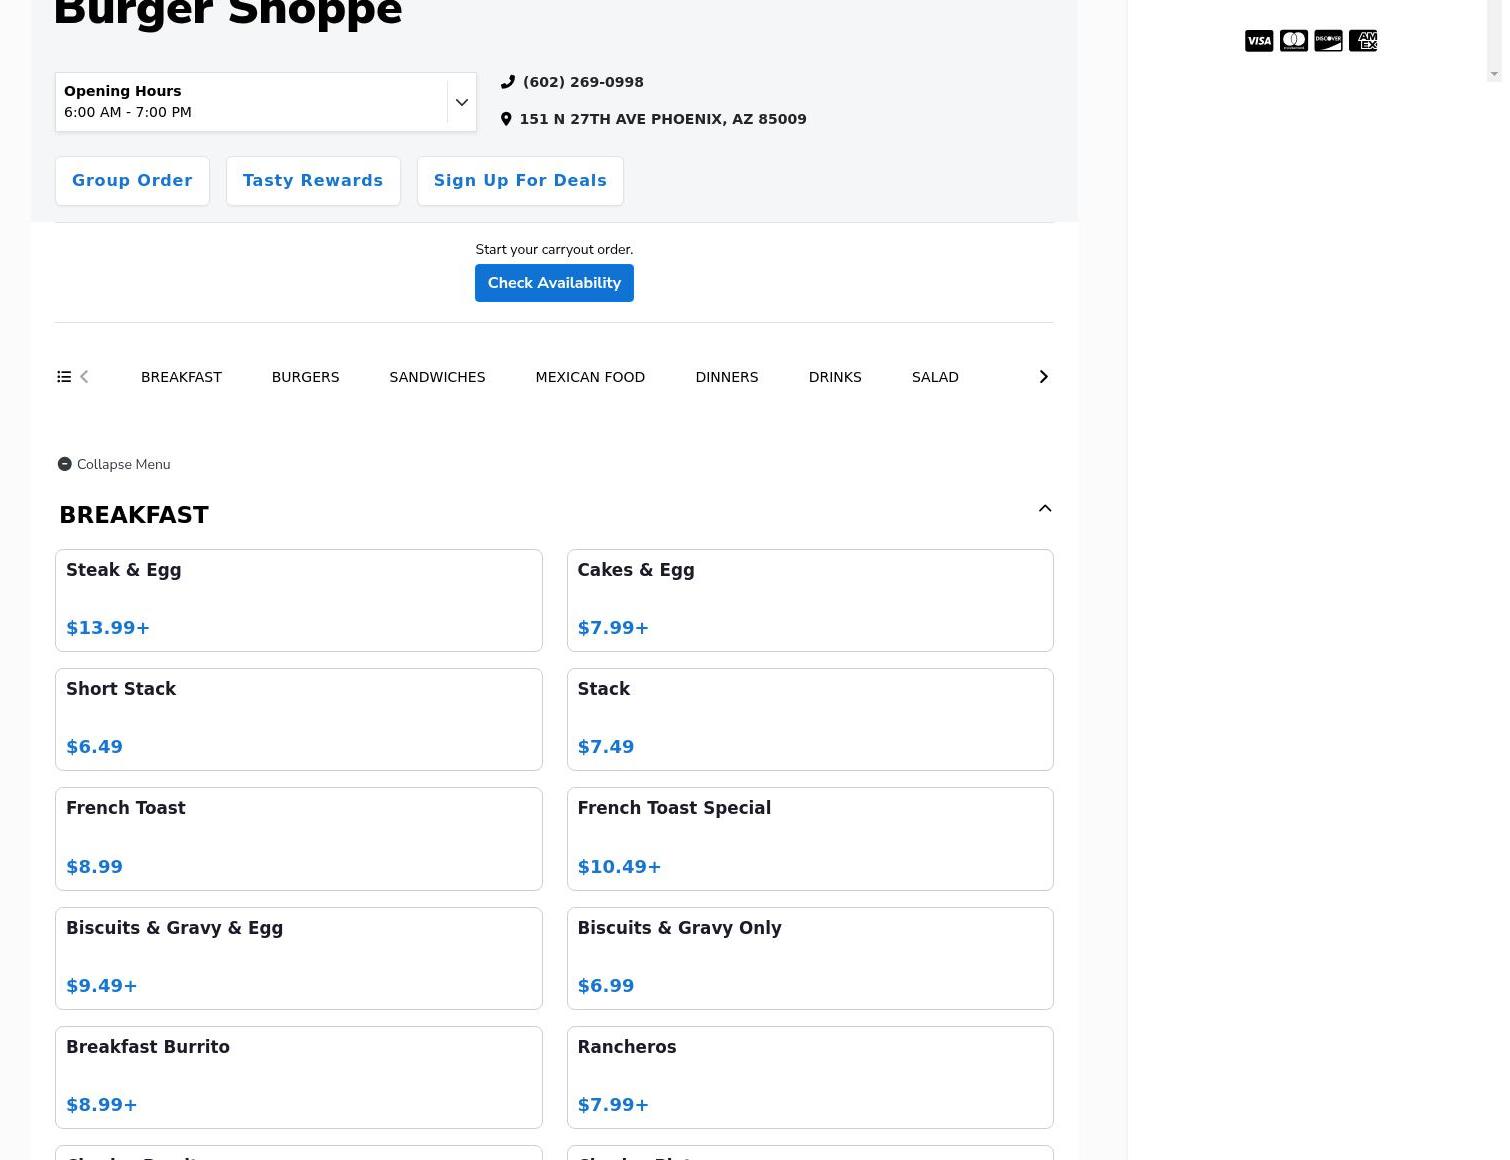The width and height of the screenshot is (1510, 1160).
Task: Click the $8.99+ Breakfast Burrito price
Action: (x=102, y=1105)
